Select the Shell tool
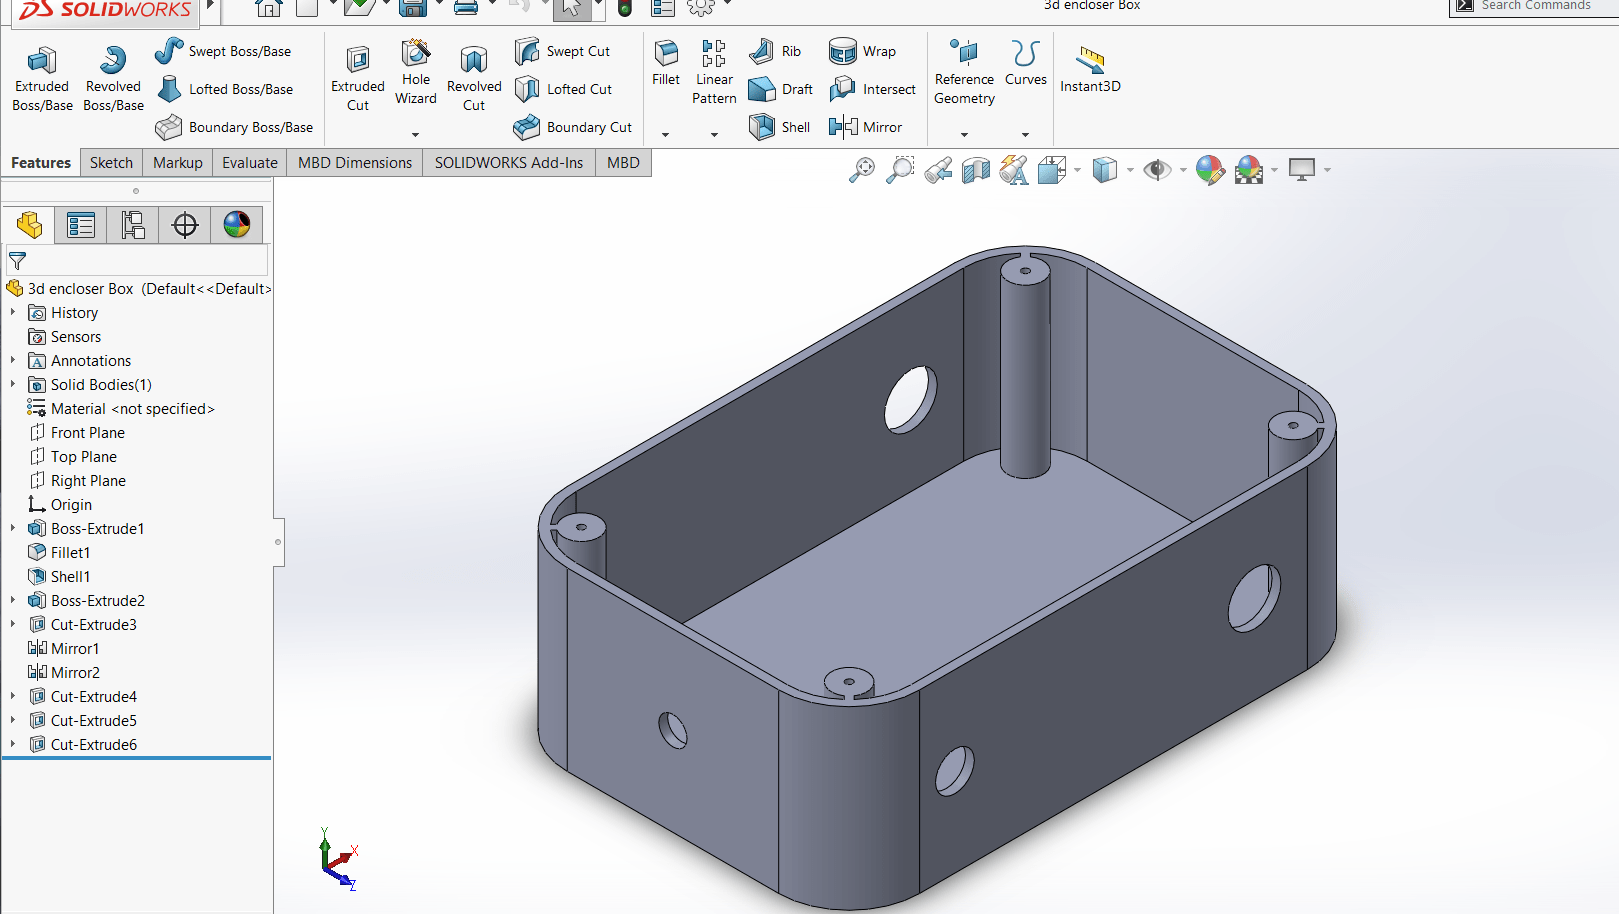1619x914 pixels. point(780,127)
